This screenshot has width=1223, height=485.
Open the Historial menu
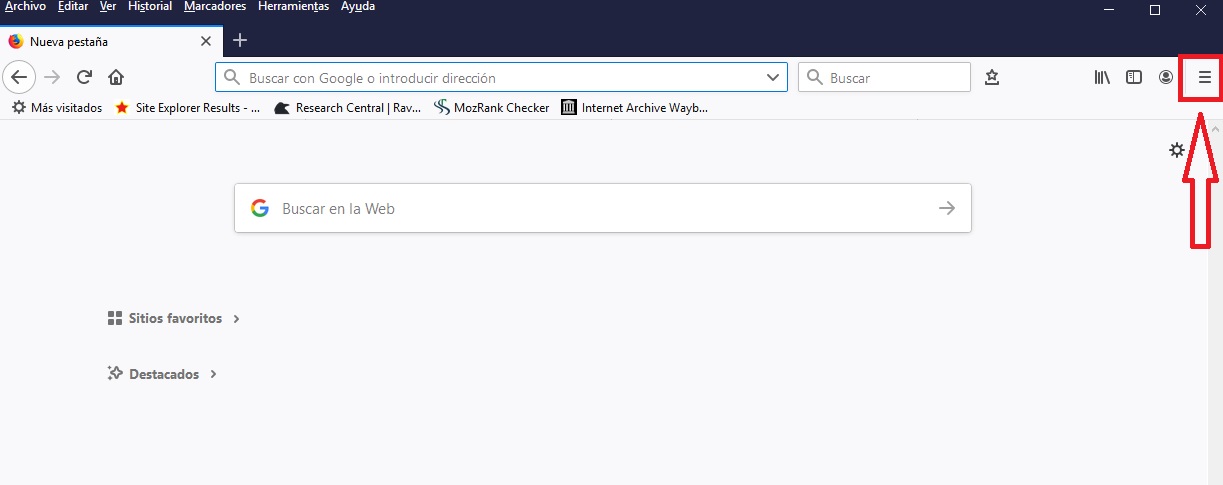pos(150,7)
